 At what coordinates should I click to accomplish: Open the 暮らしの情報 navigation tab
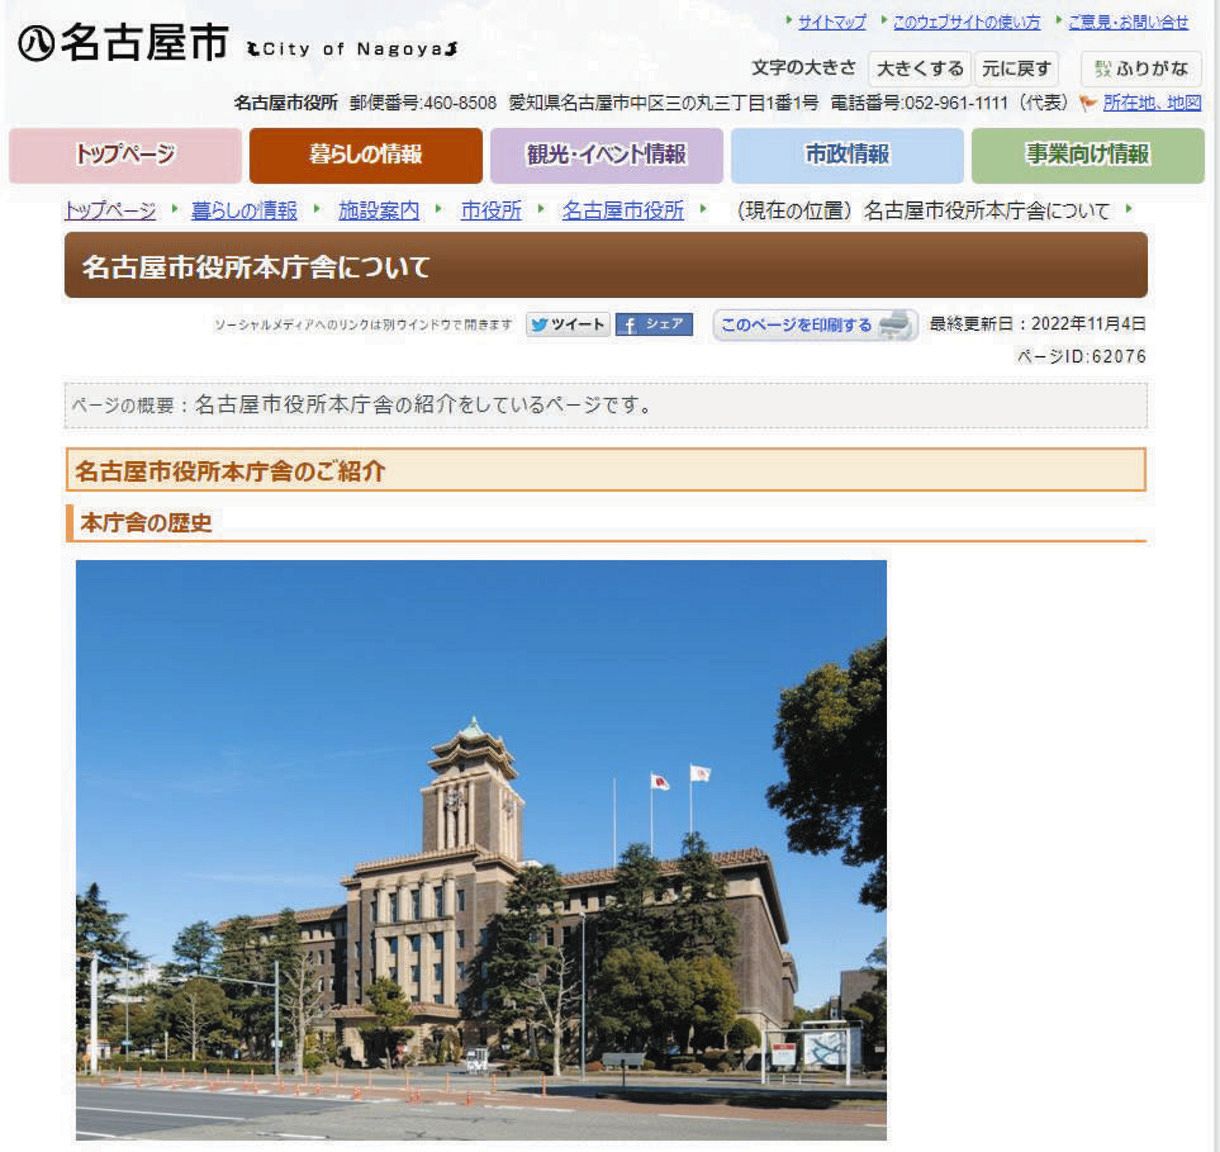(x=366, y=155)
